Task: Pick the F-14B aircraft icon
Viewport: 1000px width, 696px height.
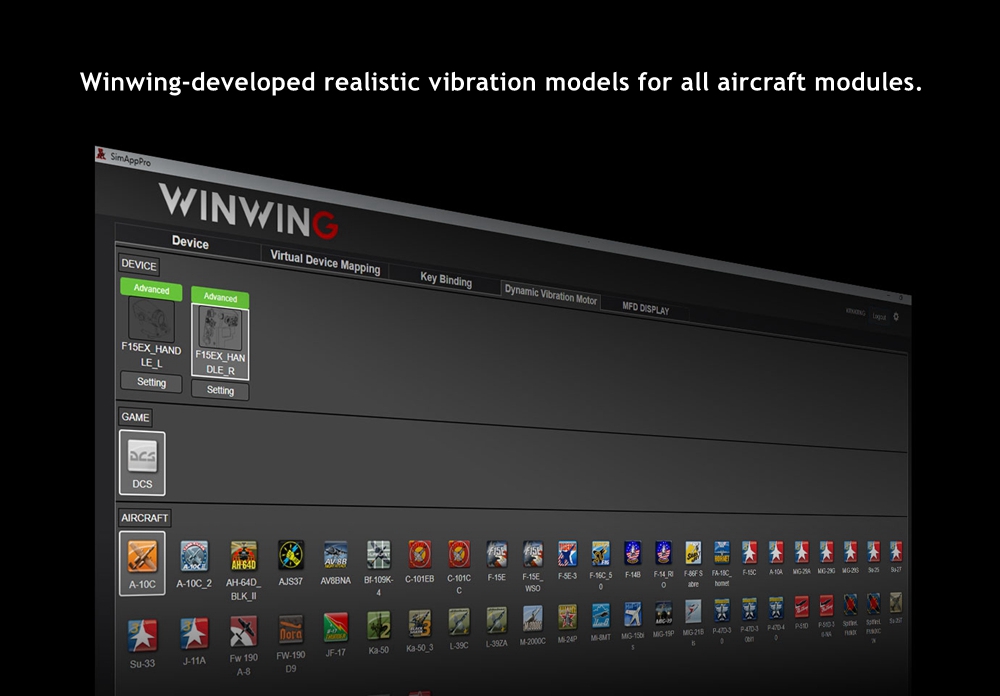Action: 632,553
